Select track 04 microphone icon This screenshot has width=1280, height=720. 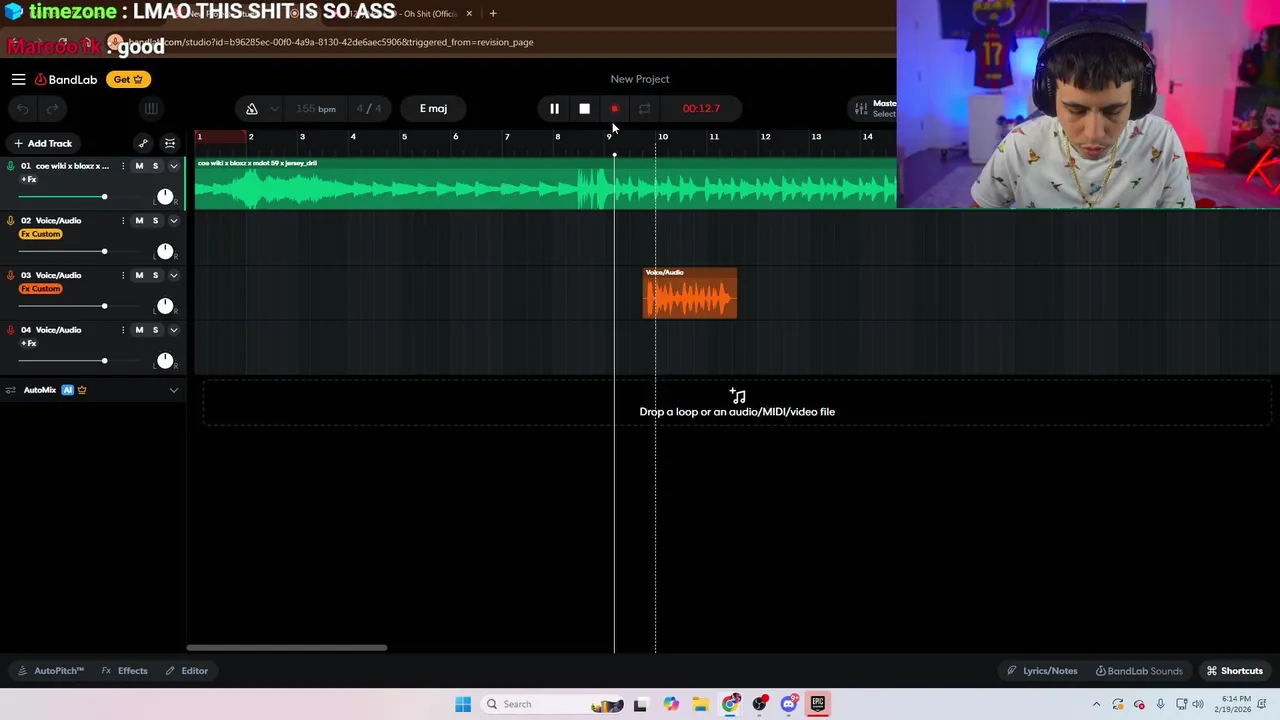coord(10,330)
